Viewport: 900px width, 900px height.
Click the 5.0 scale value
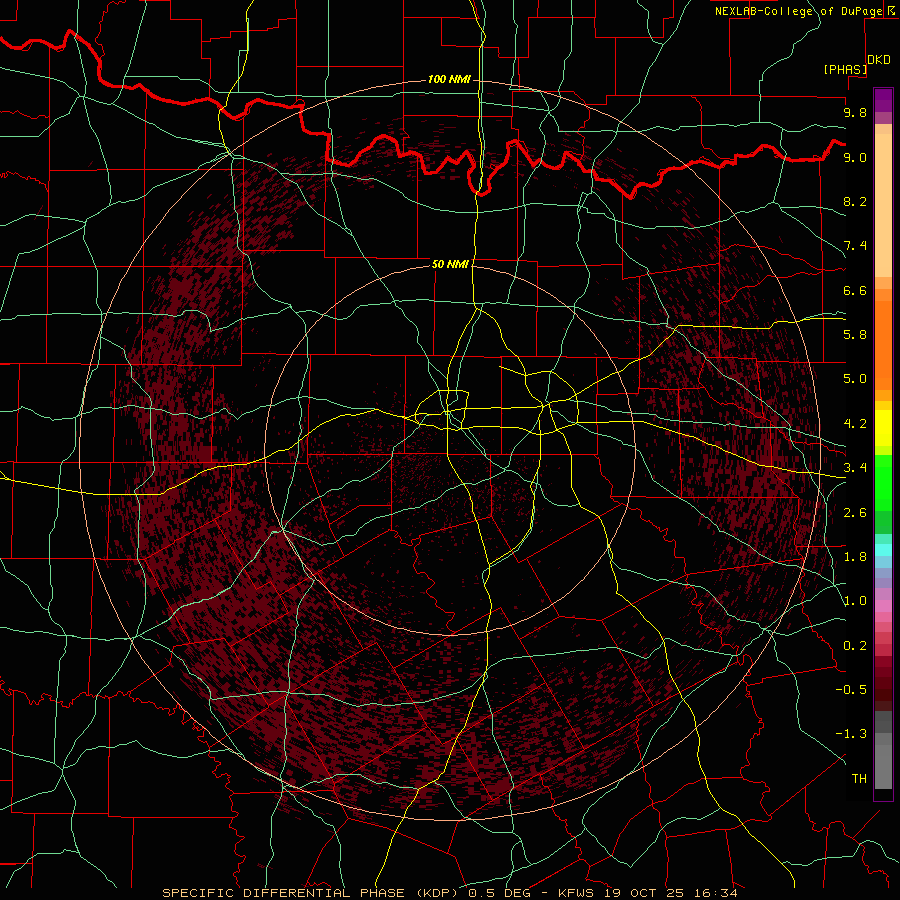coord(855,379)
